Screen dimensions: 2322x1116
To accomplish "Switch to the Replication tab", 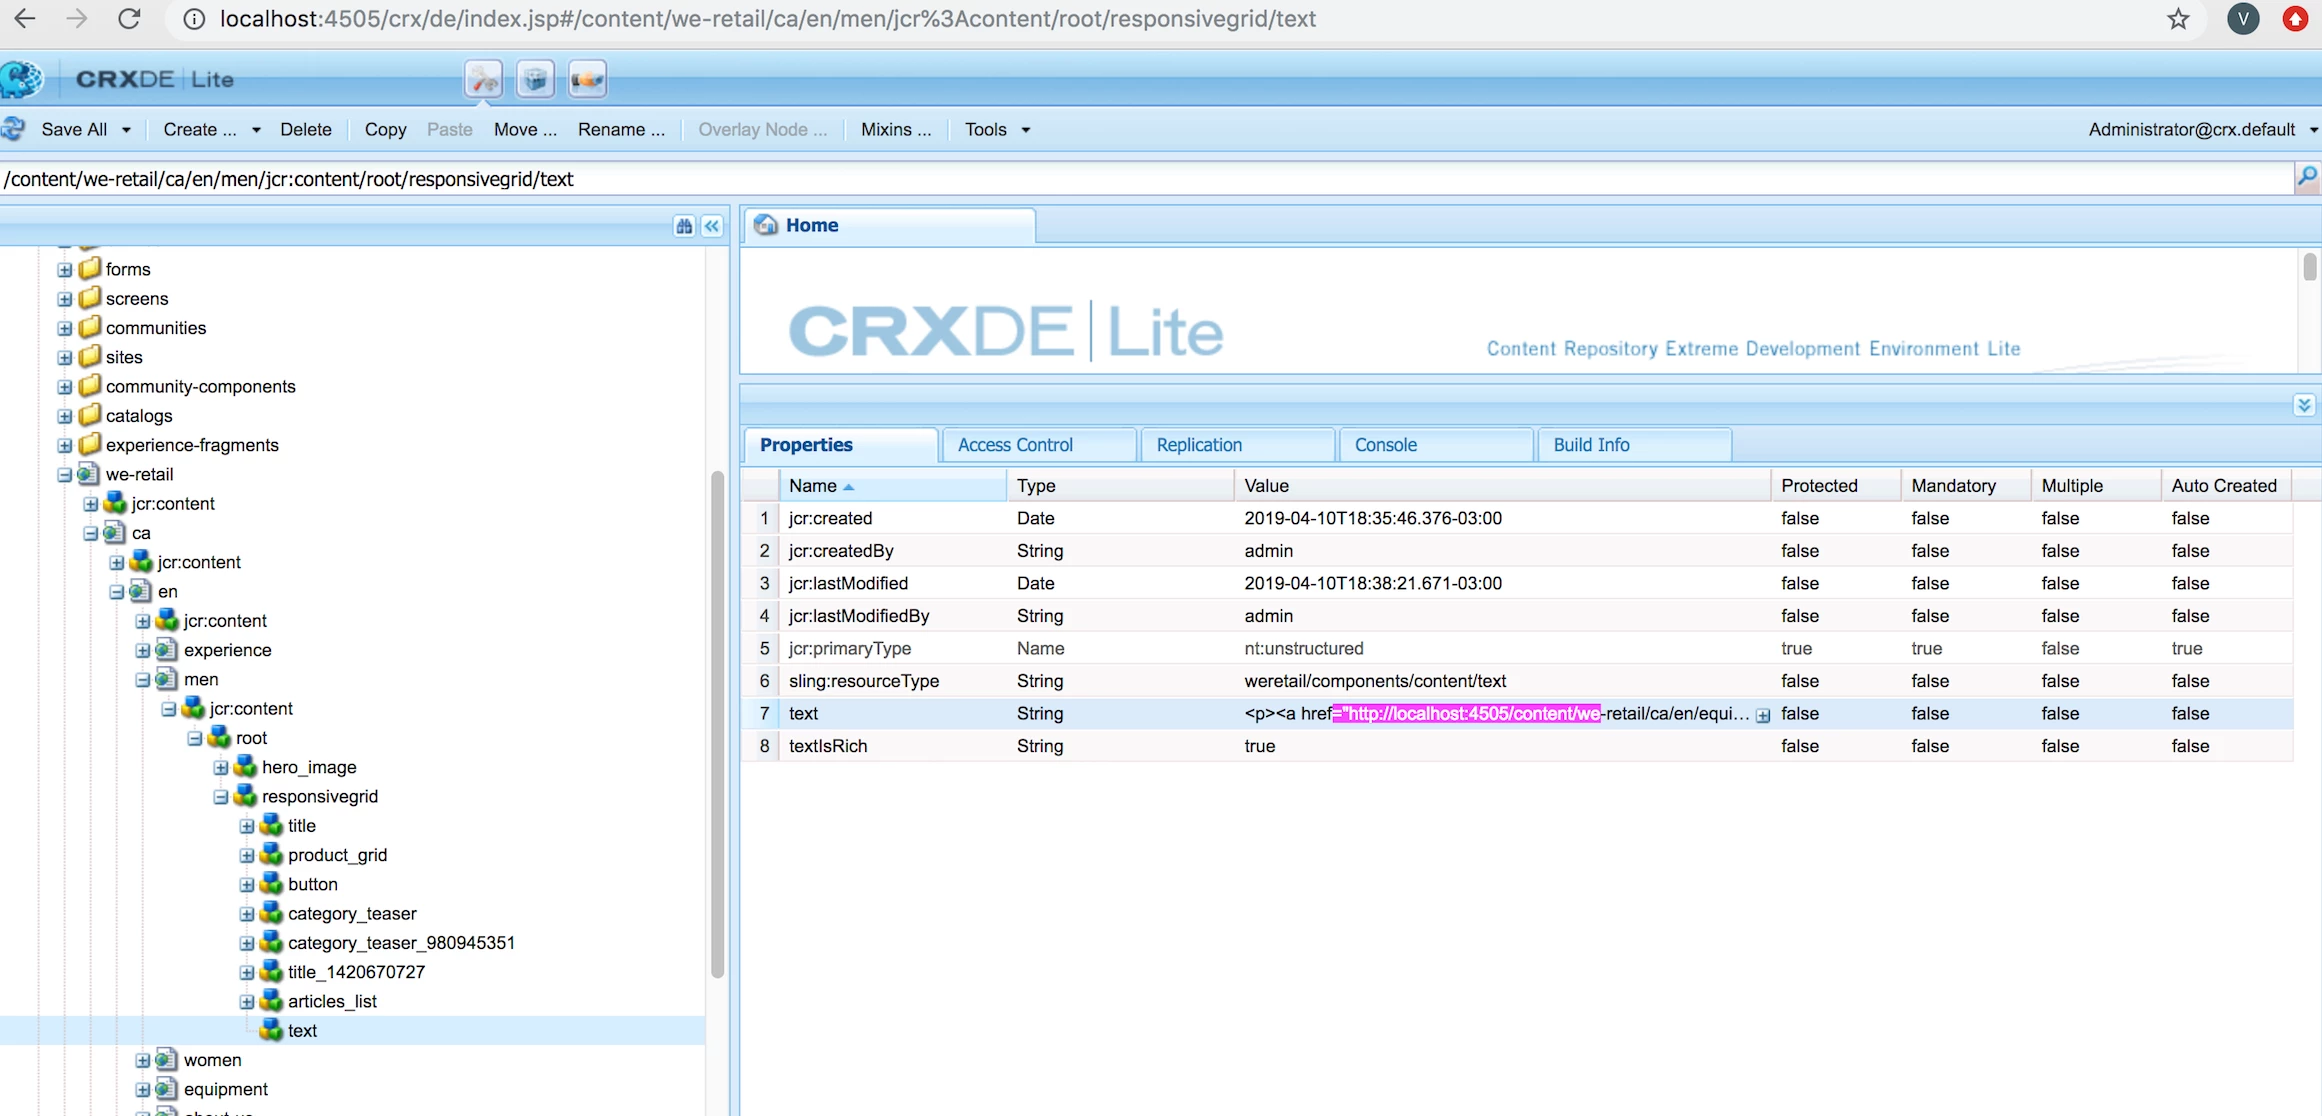I will point(1199,445).
